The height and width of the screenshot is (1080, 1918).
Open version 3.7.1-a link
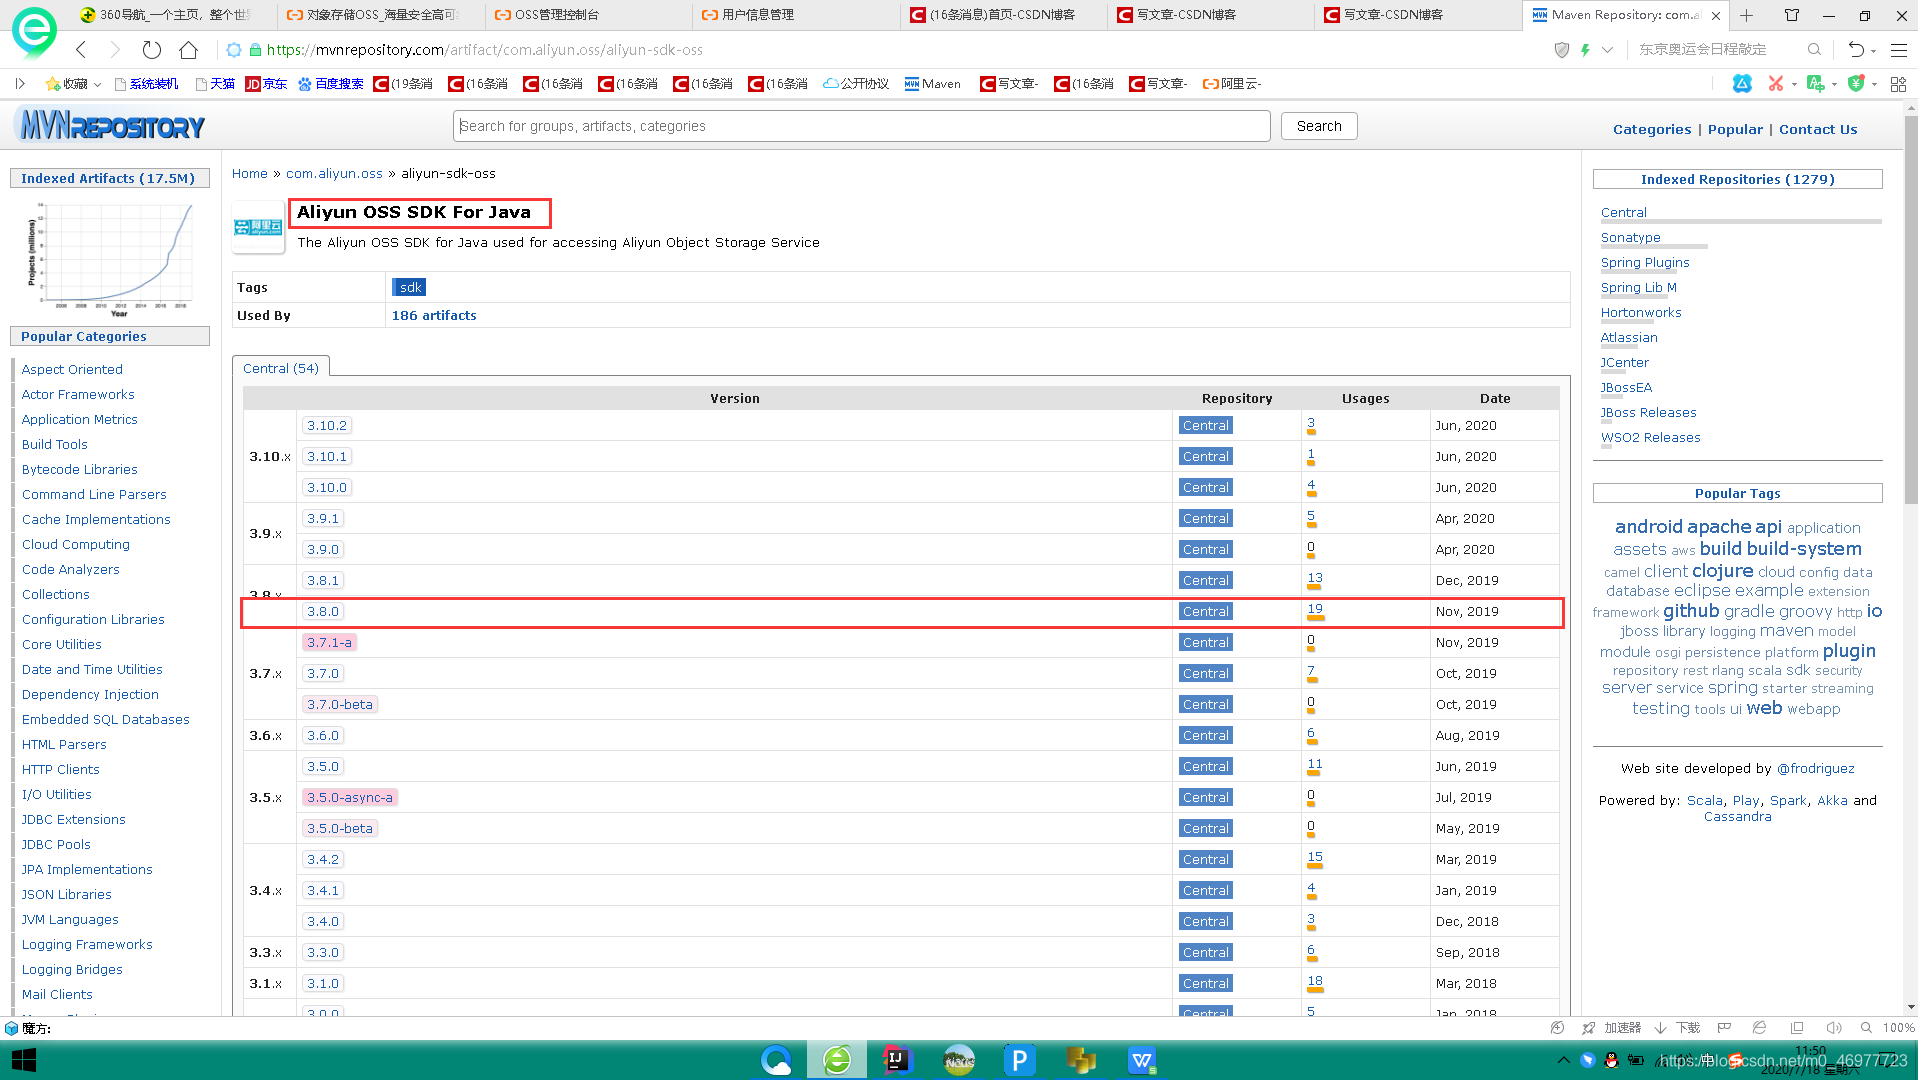329,642
